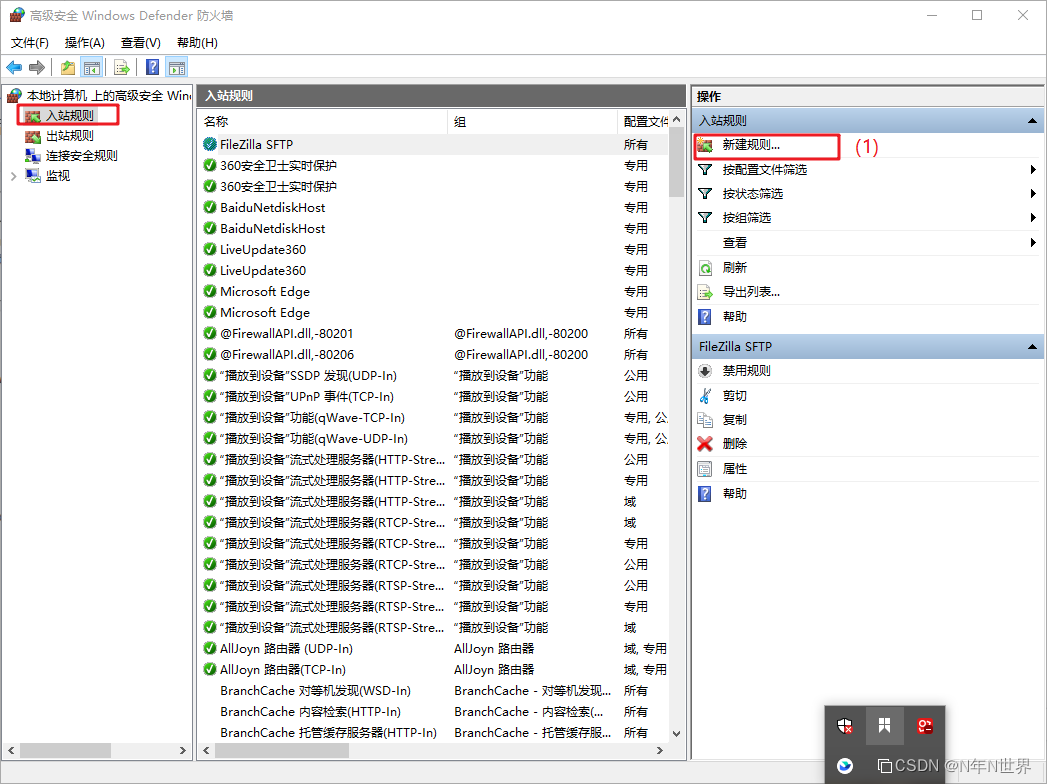Viewport: 1047px width, 784px height.
Task: Open 按组筛选 submenu
Action: 867,218
